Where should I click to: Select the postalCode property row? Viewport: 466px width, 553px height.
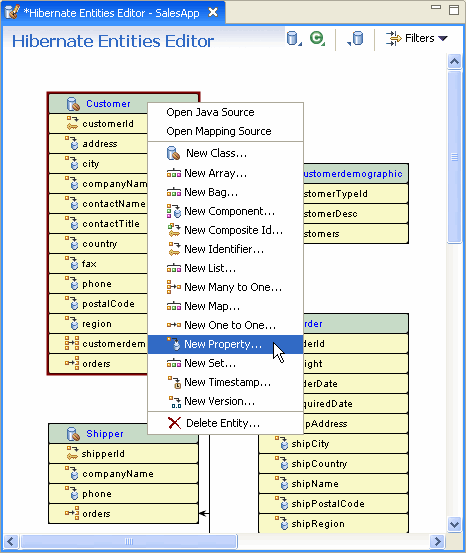98,304
